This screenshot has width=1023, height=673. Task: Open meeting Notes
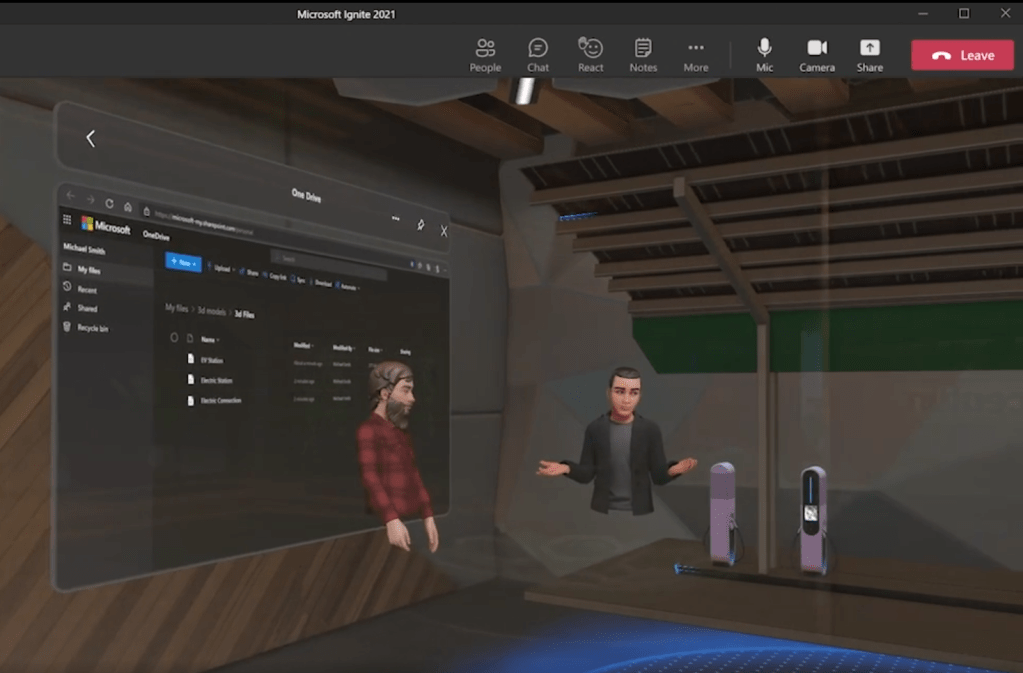(643, 55)
